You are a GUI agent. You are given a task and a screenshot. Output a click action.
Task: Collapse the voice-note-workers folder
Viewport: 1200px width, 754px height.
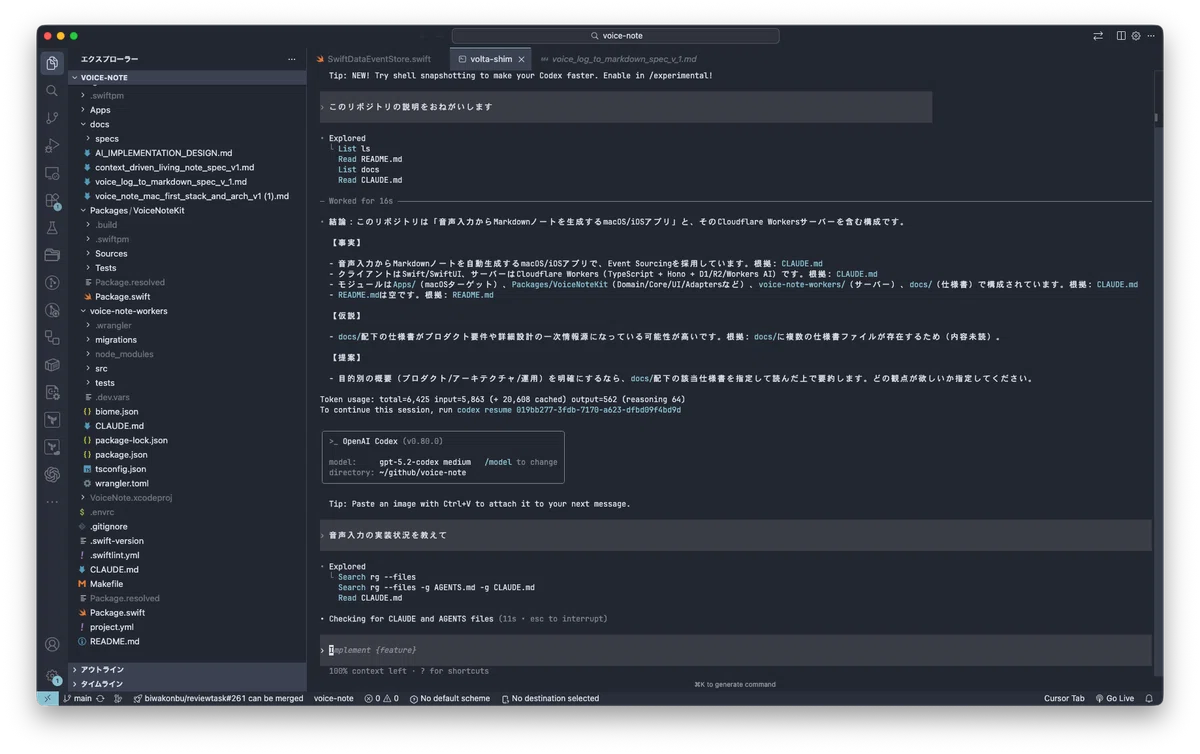188,311
